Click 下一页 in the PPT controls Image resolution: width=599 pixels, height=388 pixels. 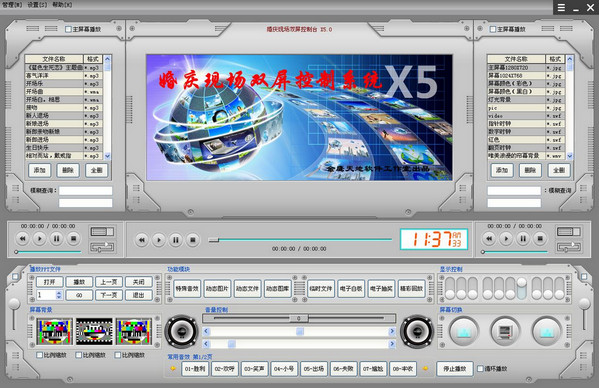point(109,295)
